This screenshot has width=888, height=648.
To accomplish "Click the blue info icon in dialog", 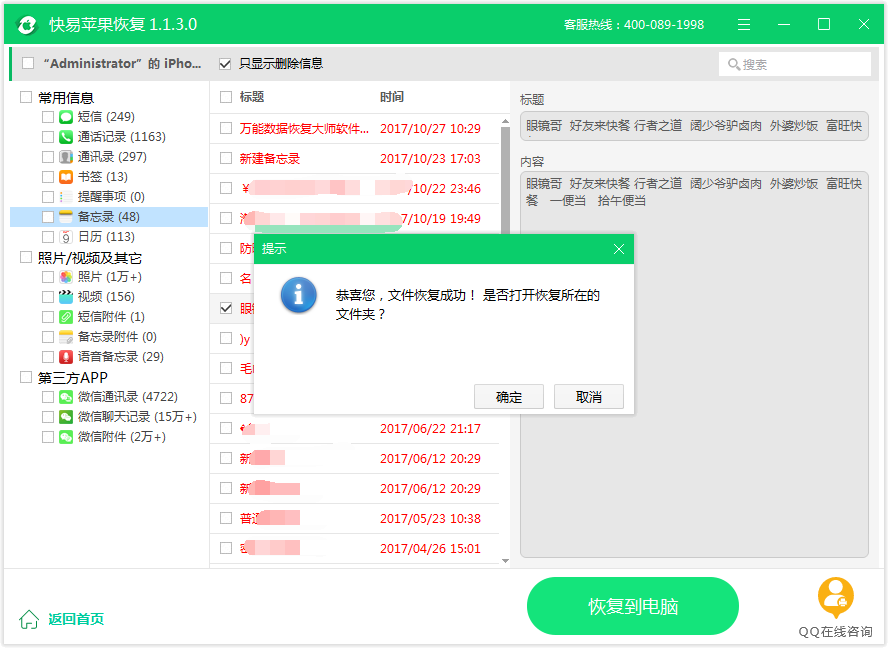I will [298, 295].
